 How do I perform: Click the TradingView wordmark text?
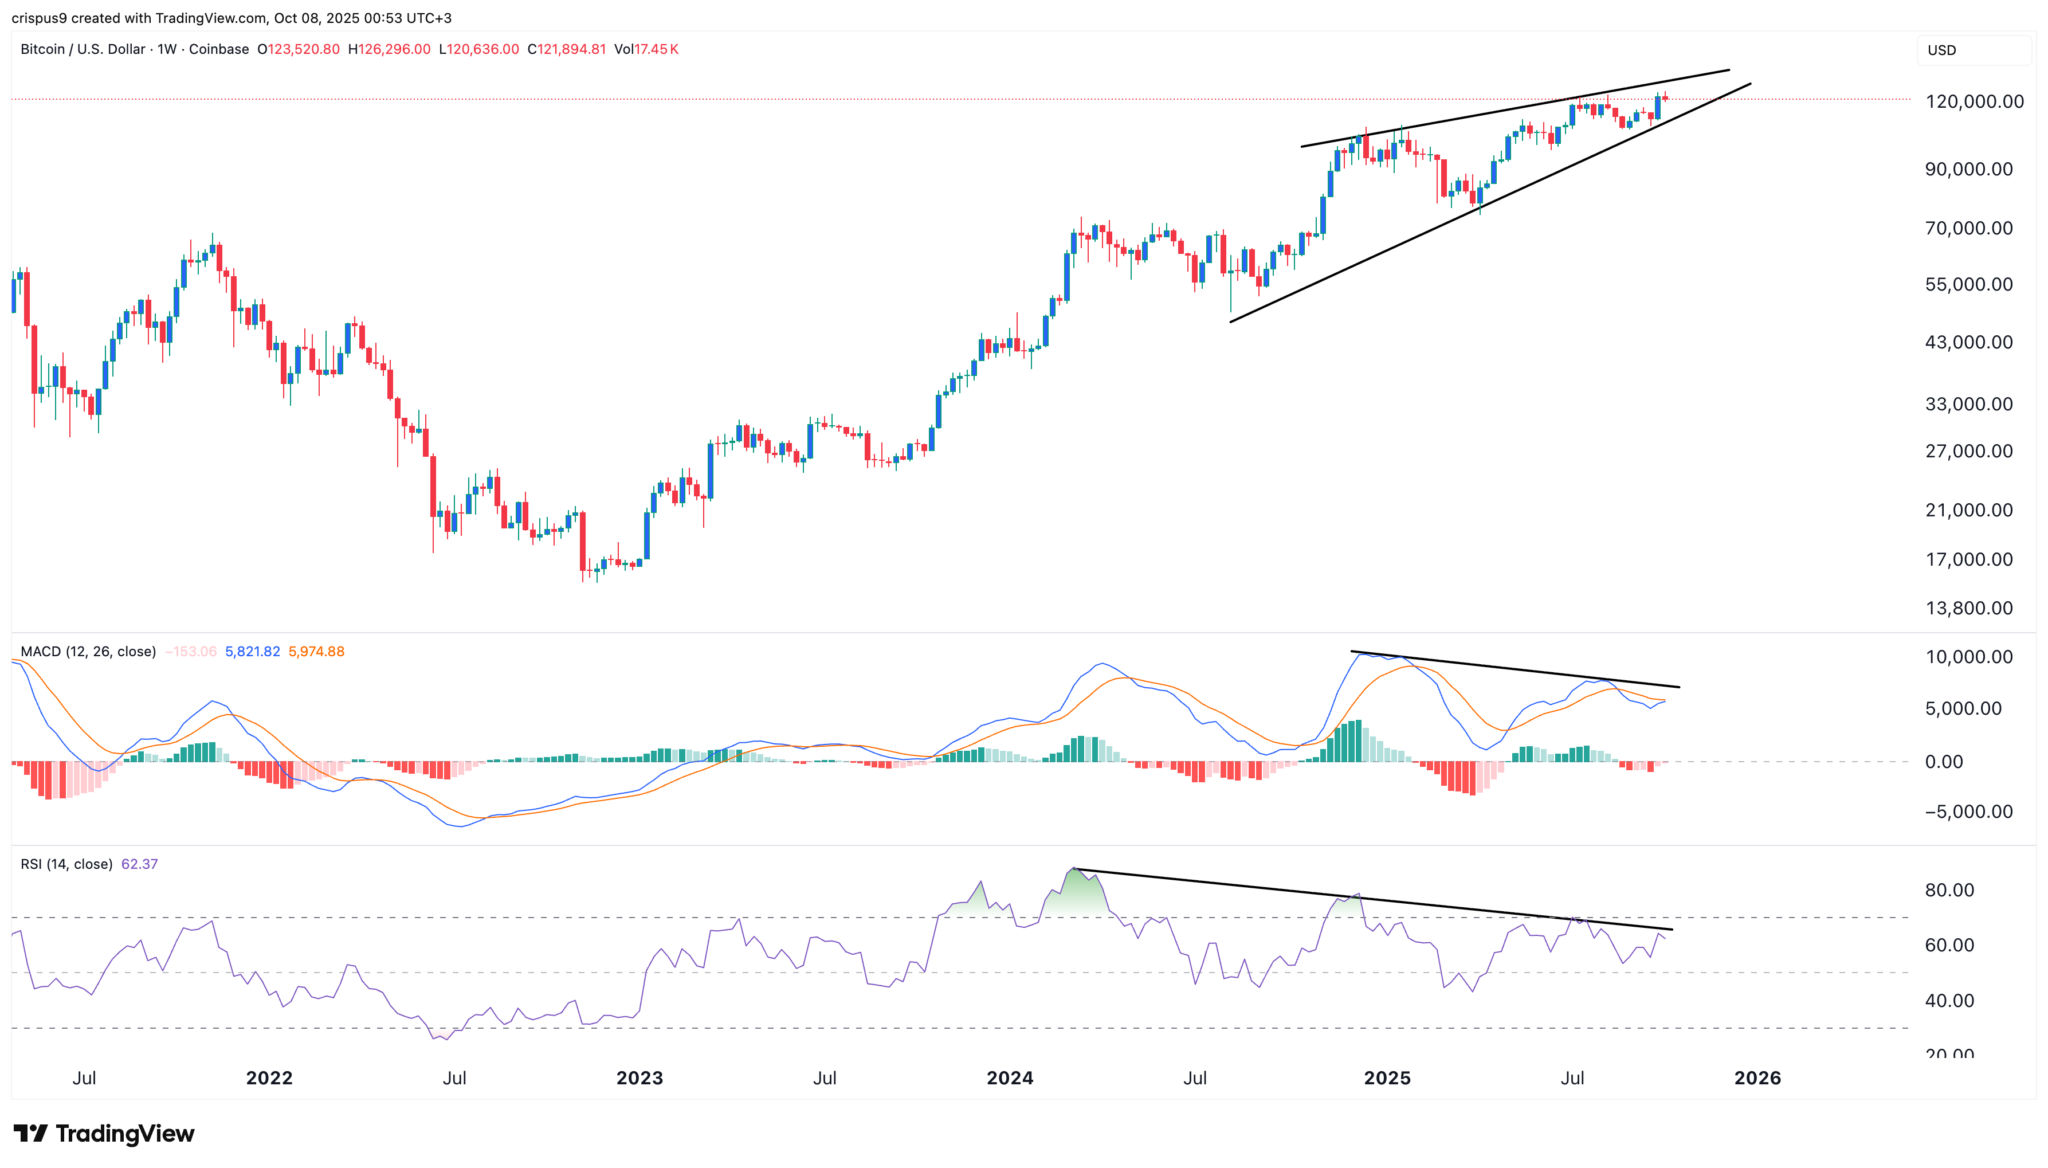124,1133
